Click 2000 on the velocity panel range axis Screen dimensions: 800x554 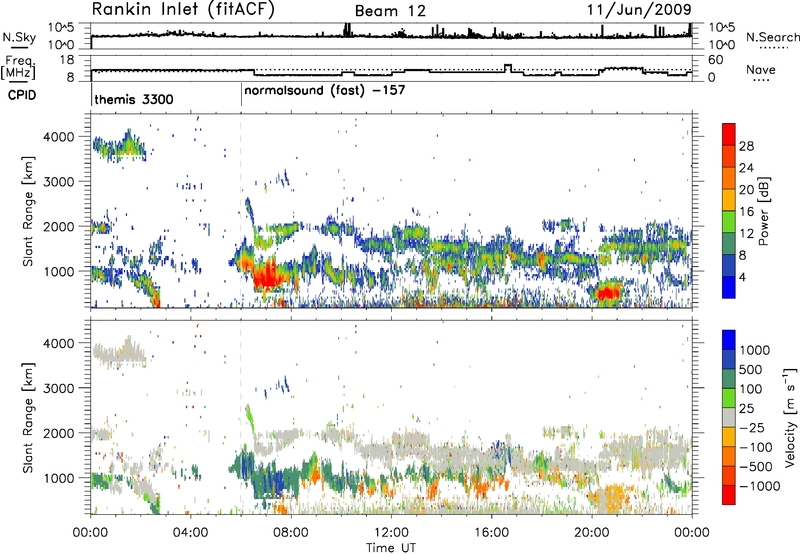58,433
